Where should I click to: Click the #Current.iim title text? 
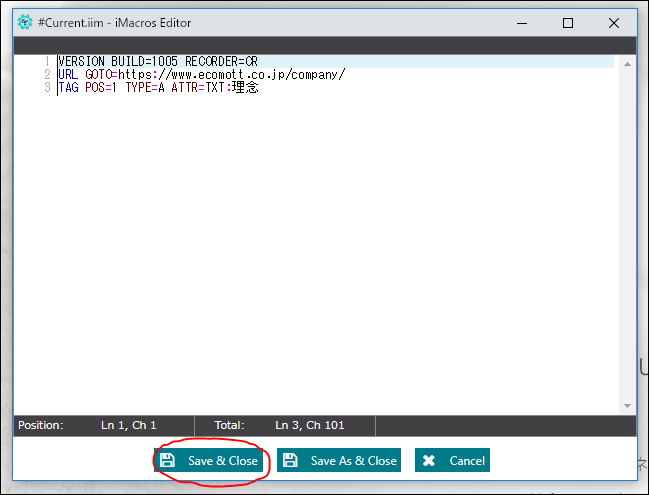pyautogui.click(x=114, y=23)
